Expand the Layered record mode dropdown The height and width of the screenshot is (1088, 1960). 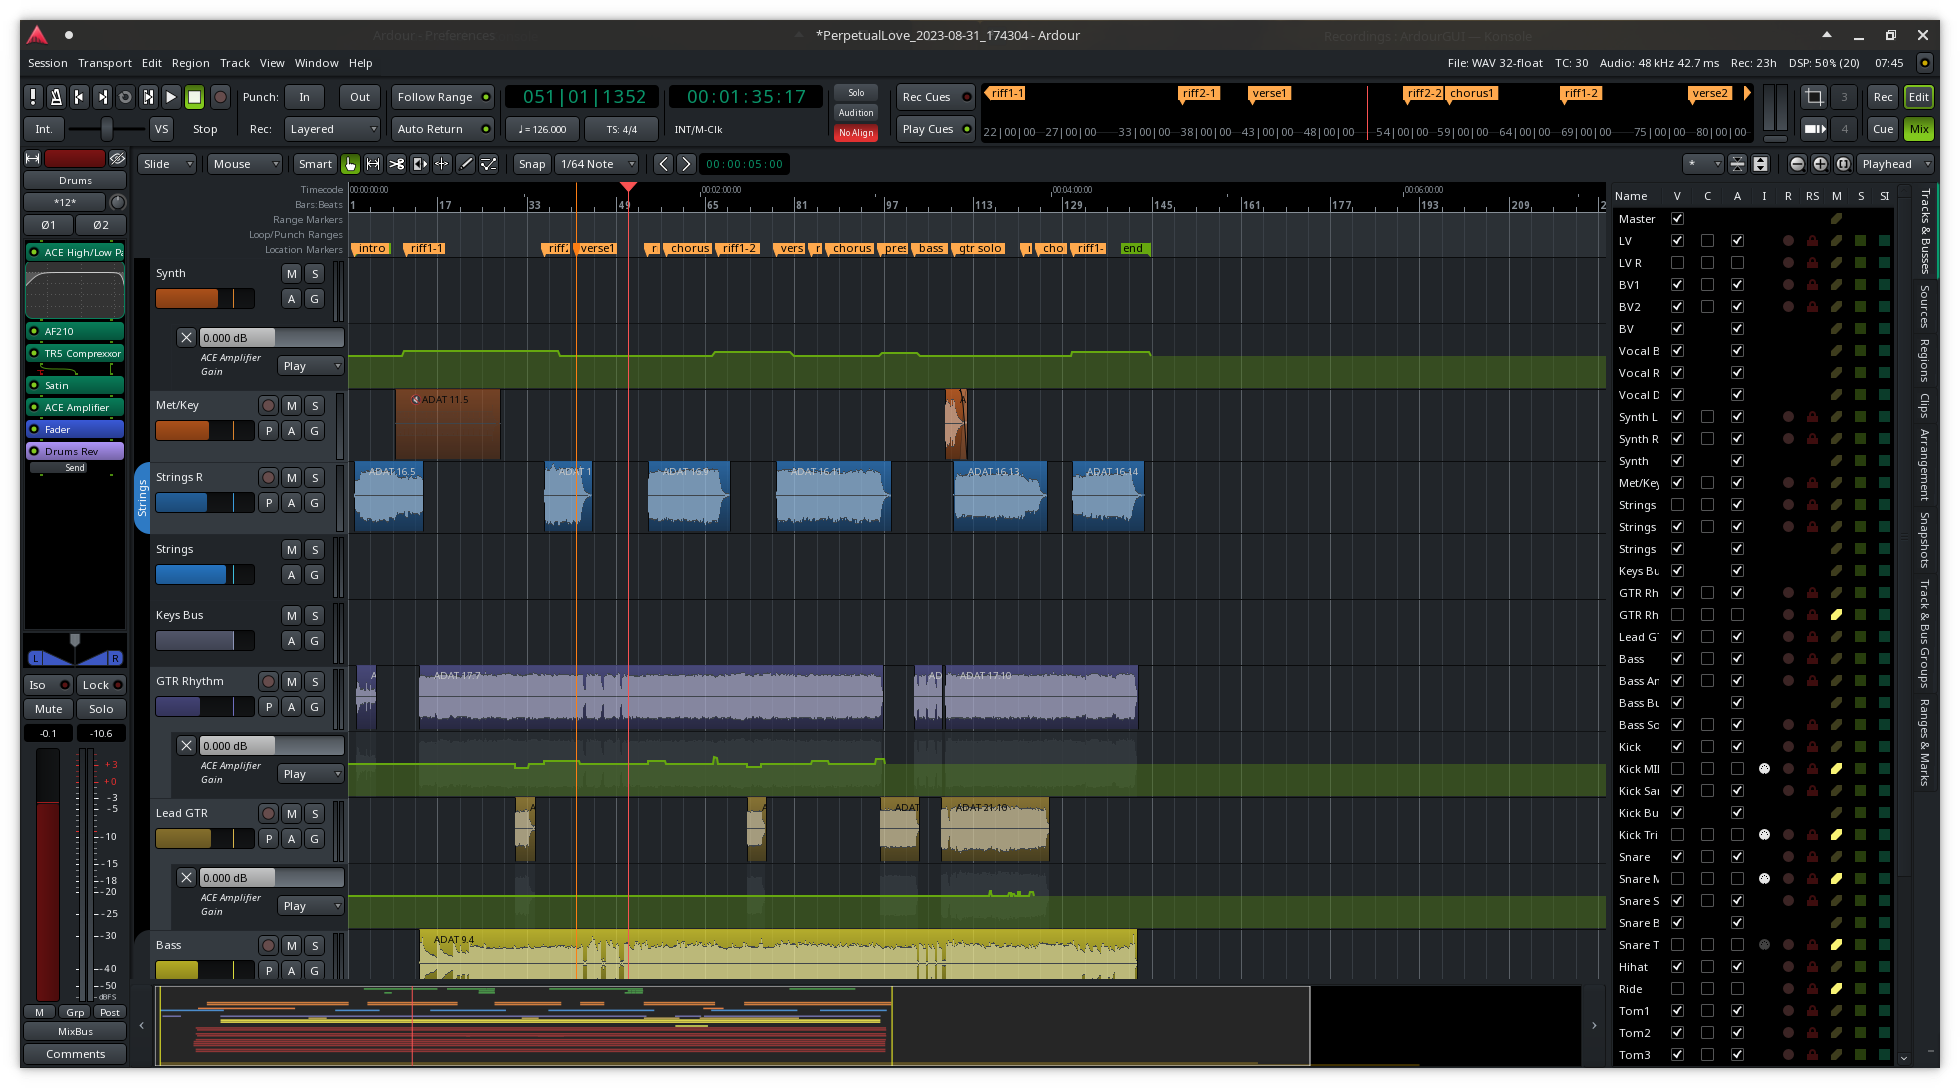click(x=332, y=129)
